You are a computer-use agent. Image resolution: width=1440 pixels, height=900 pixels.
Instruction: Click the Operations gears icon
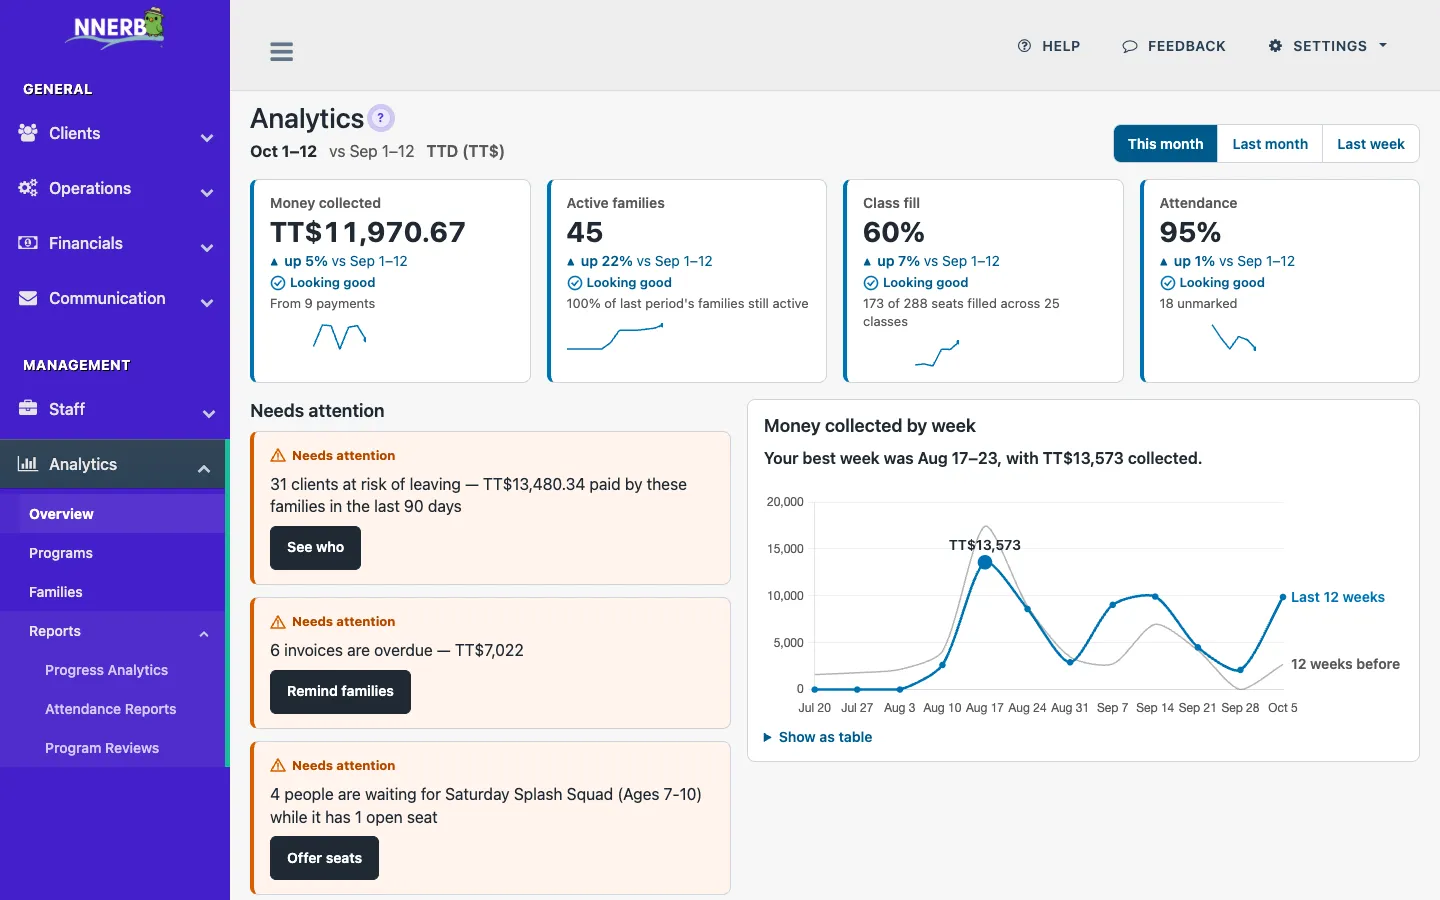[28, 188]
